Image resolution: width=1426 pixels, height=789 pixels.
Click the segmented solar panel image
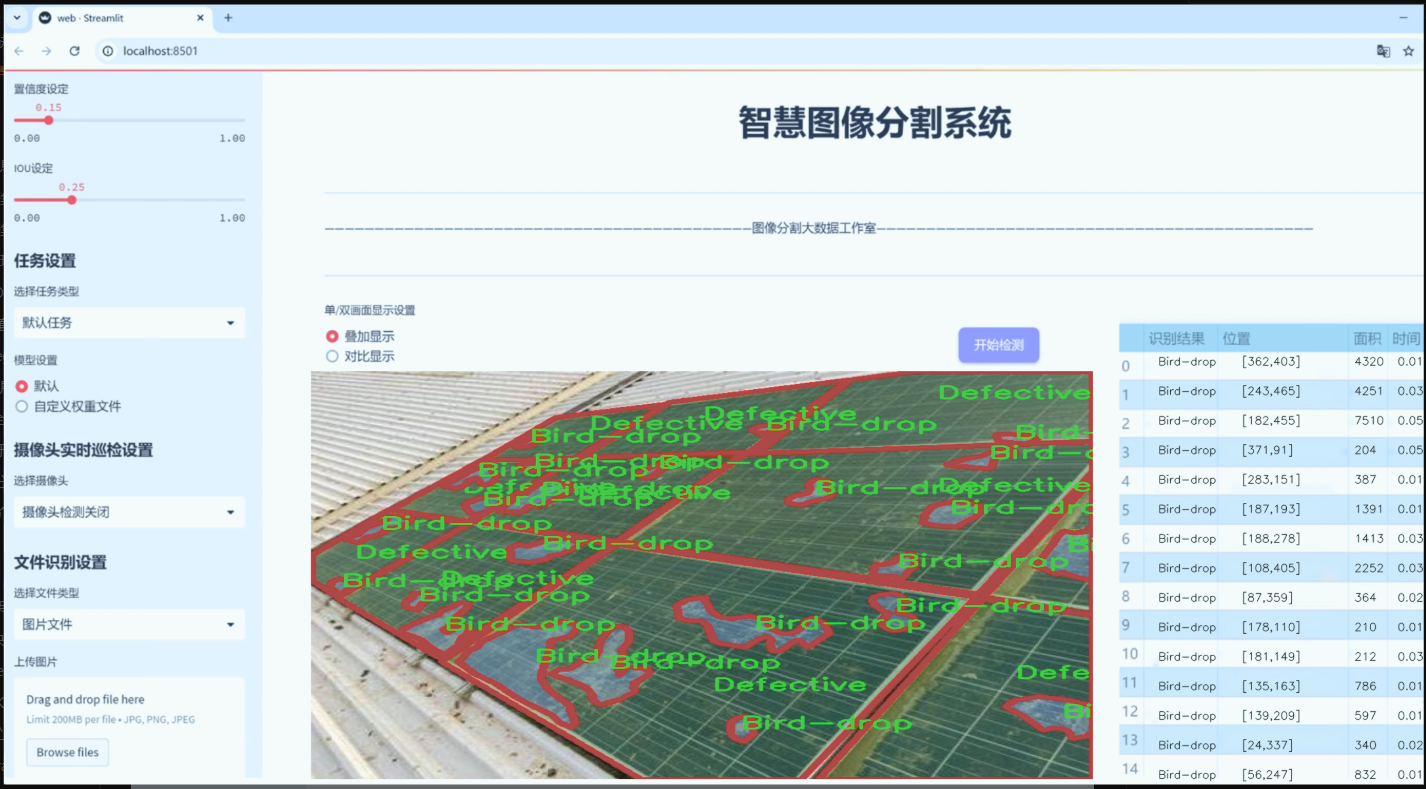(701, 575)
